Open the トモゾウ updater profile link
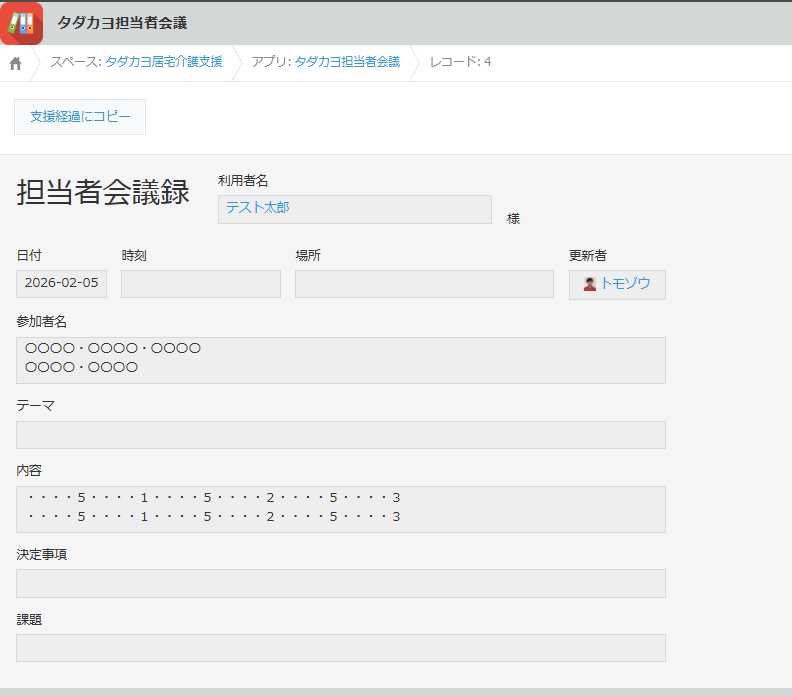 tap(625, 284)
